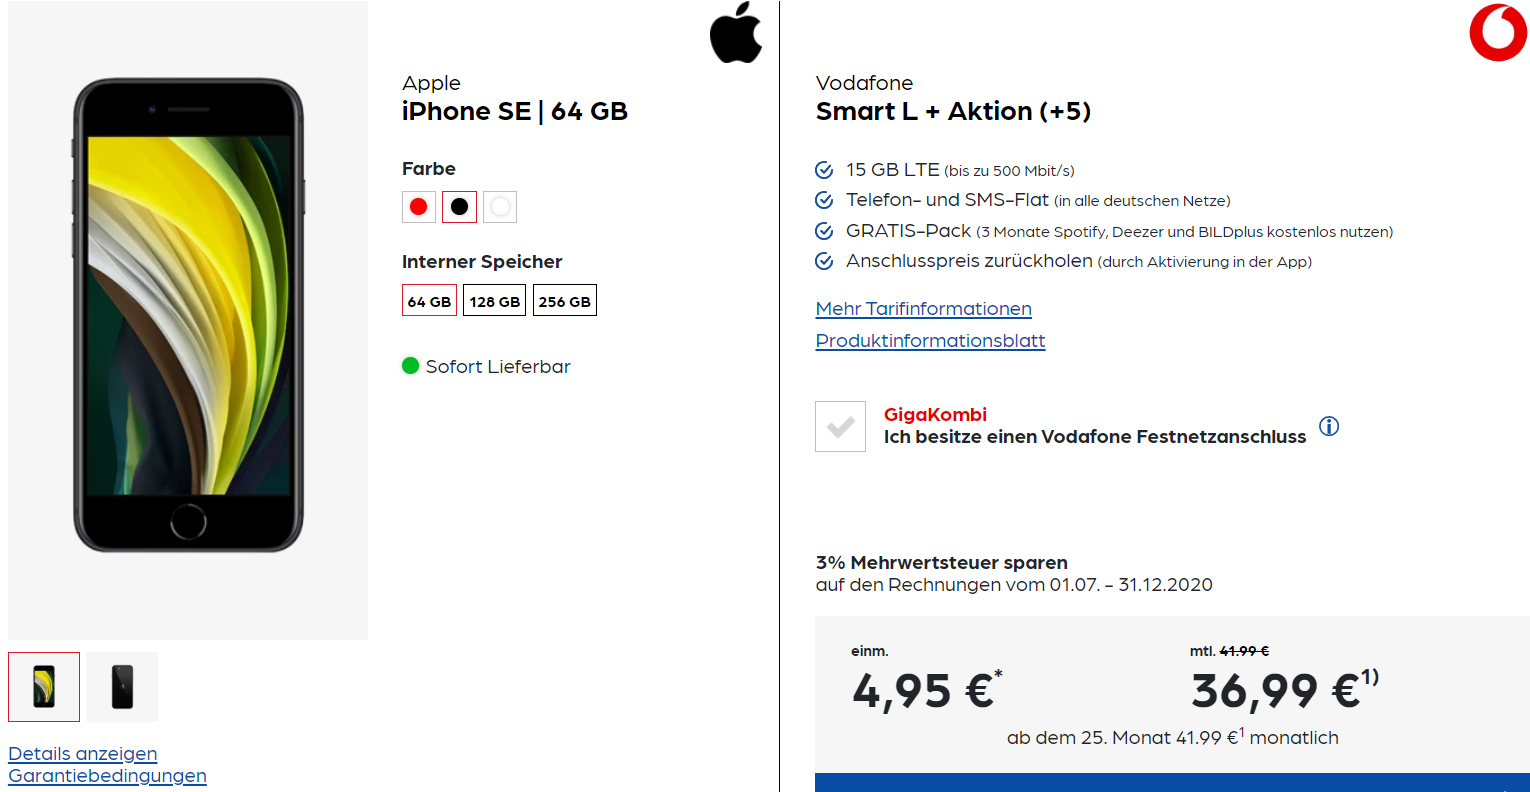Choose the red color swatch
The height and width of the screenshot is (792, 1530).
[x=419, y=207]
